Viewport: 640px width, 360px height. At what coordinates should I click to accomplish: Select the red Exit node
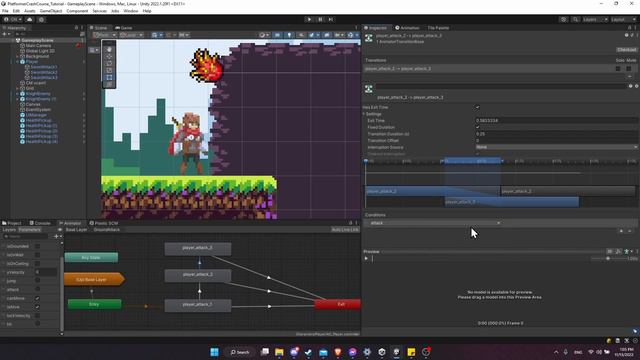coord(338,304)
